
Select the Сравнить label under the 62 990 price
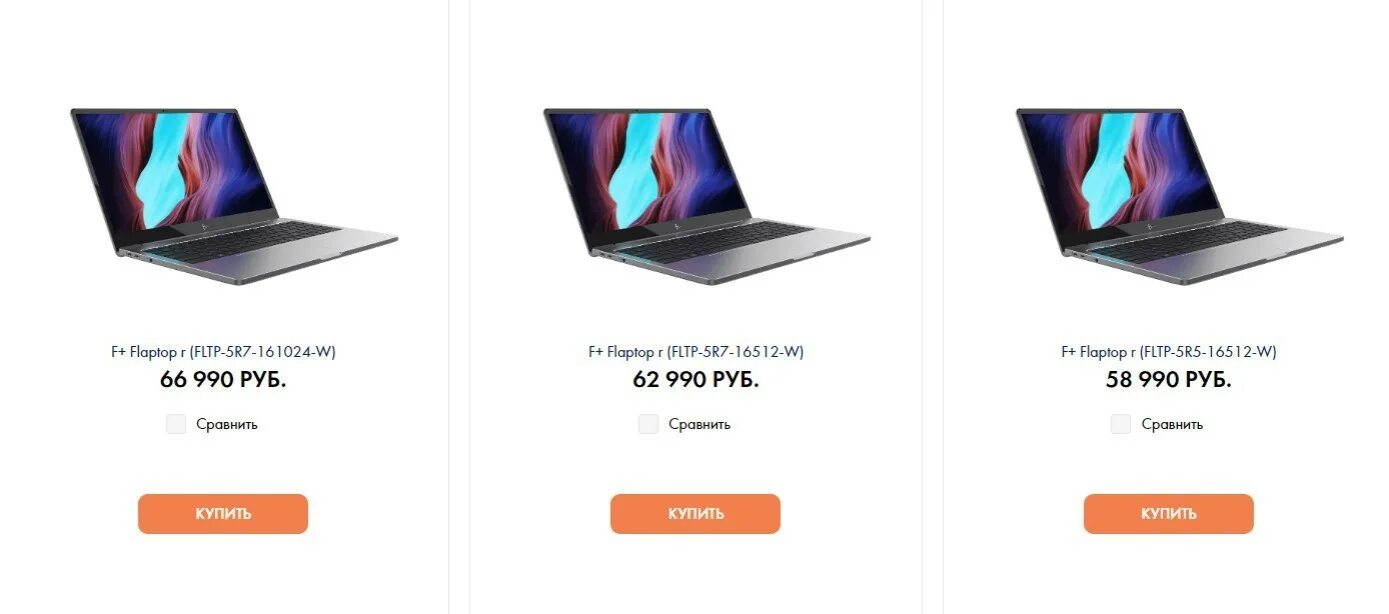pos(700,424)
